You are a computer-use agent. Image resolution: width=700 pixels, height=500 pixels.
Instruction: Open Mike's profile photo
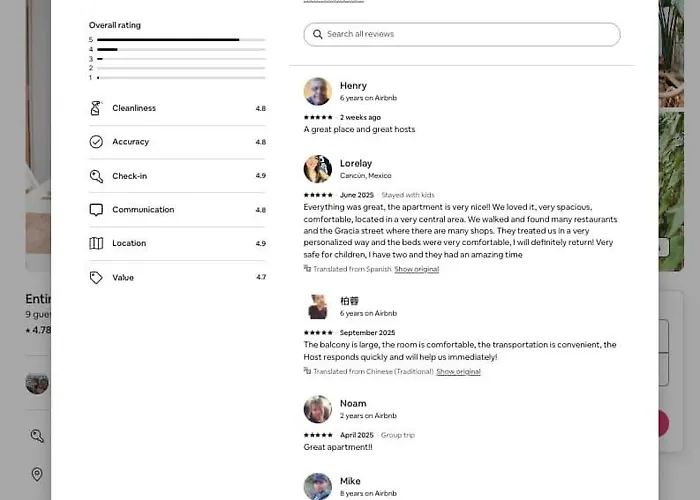[x=317, y=486]
